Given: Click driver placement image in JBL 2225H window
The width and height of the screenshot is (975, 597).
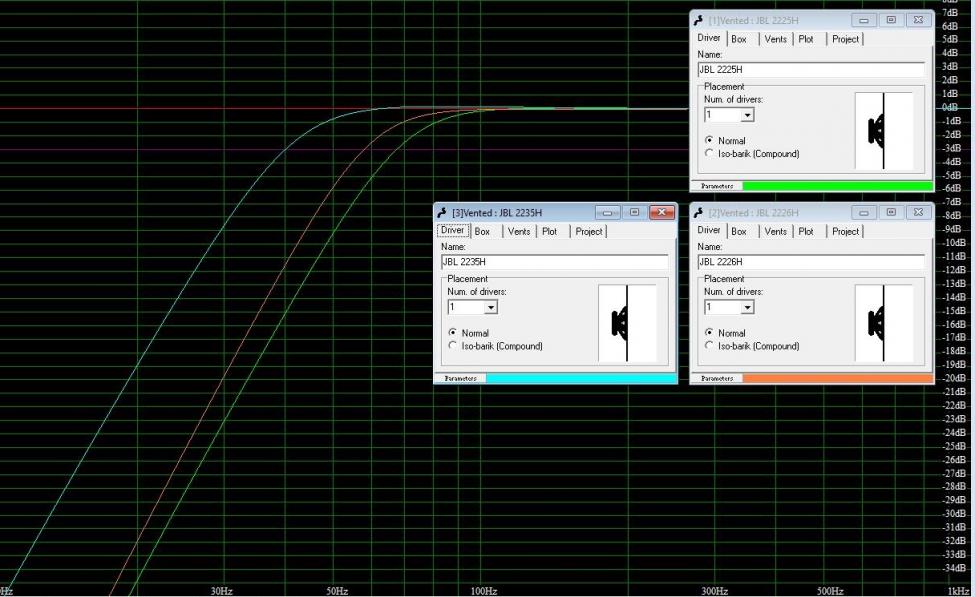Looking at the screenshot, I should pos(884,131).
